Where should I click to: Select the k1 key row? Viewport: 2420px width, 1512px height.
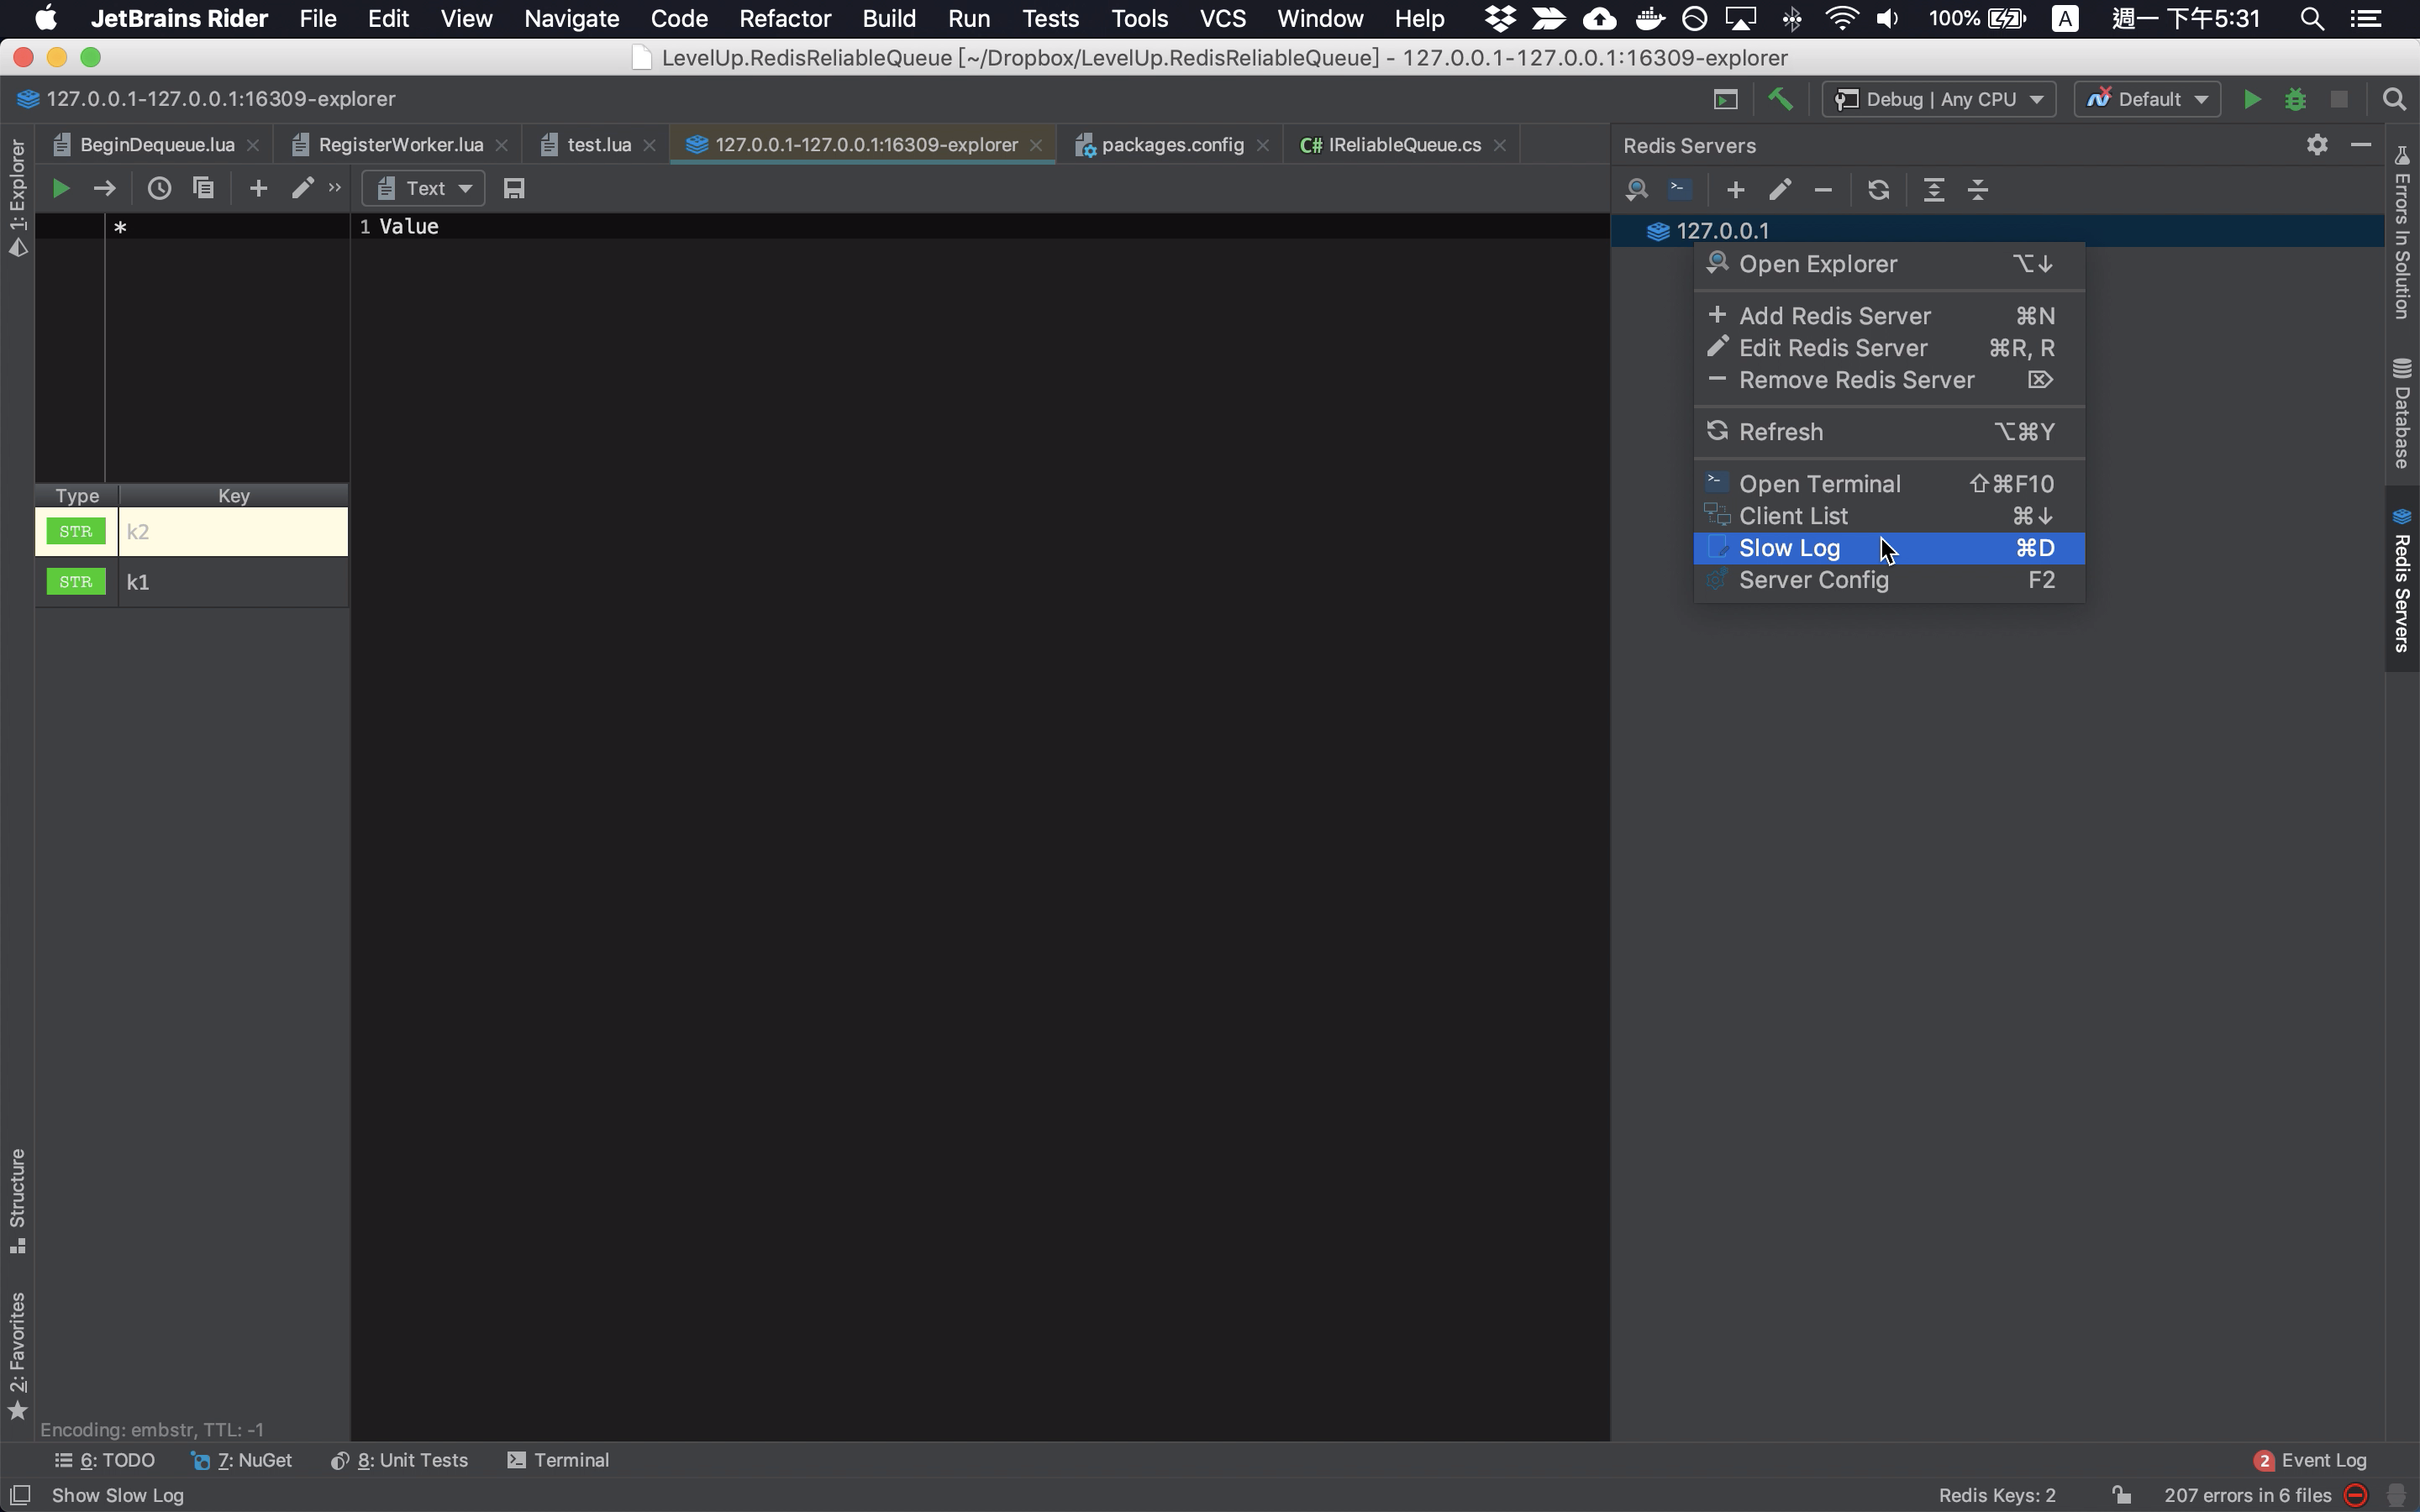pos(192,582)
